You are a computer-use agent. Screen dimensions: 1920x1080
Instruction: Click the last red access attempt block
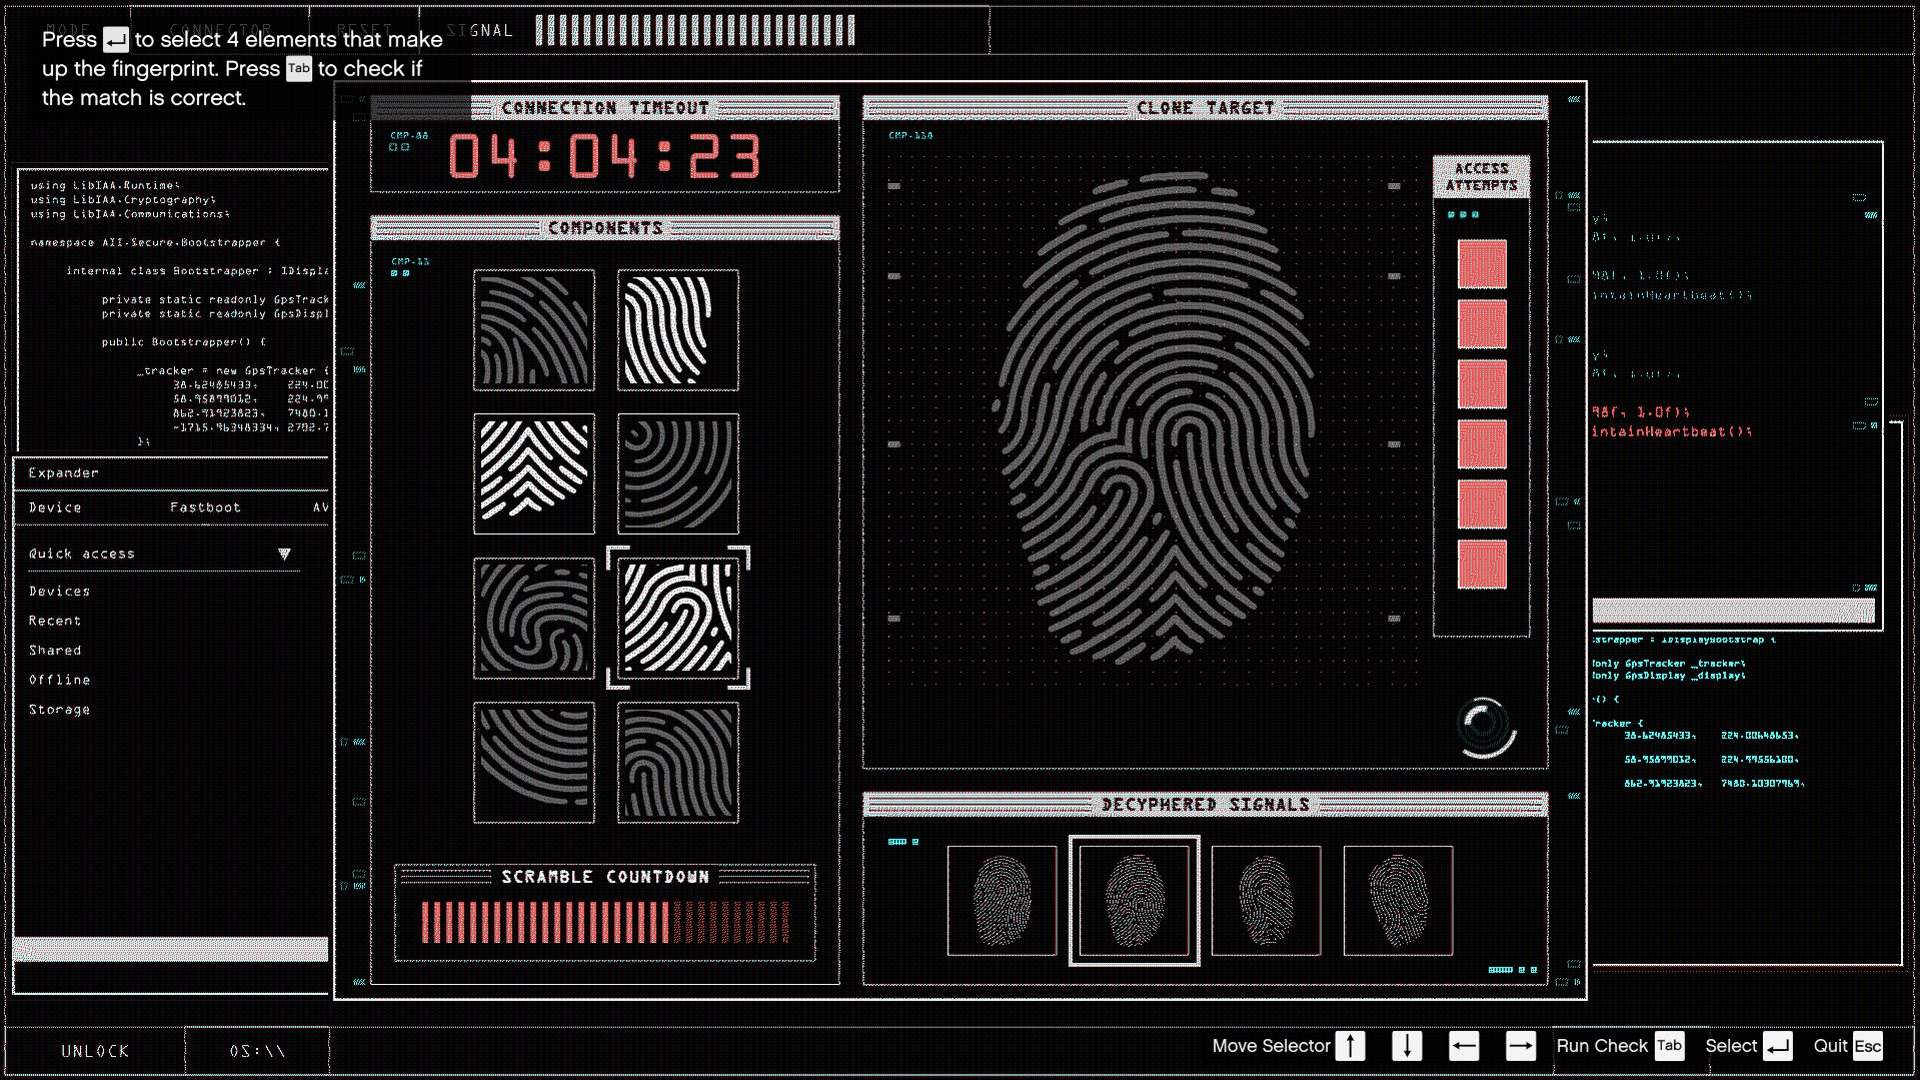click(1482, 564)
